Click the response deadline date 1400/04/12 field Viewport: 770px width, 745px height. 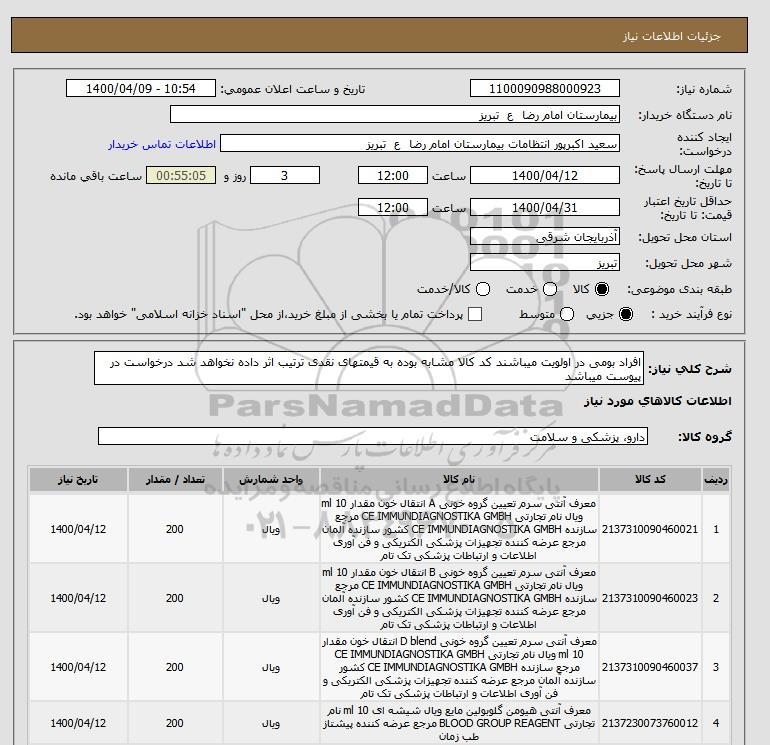click(545, 175)
